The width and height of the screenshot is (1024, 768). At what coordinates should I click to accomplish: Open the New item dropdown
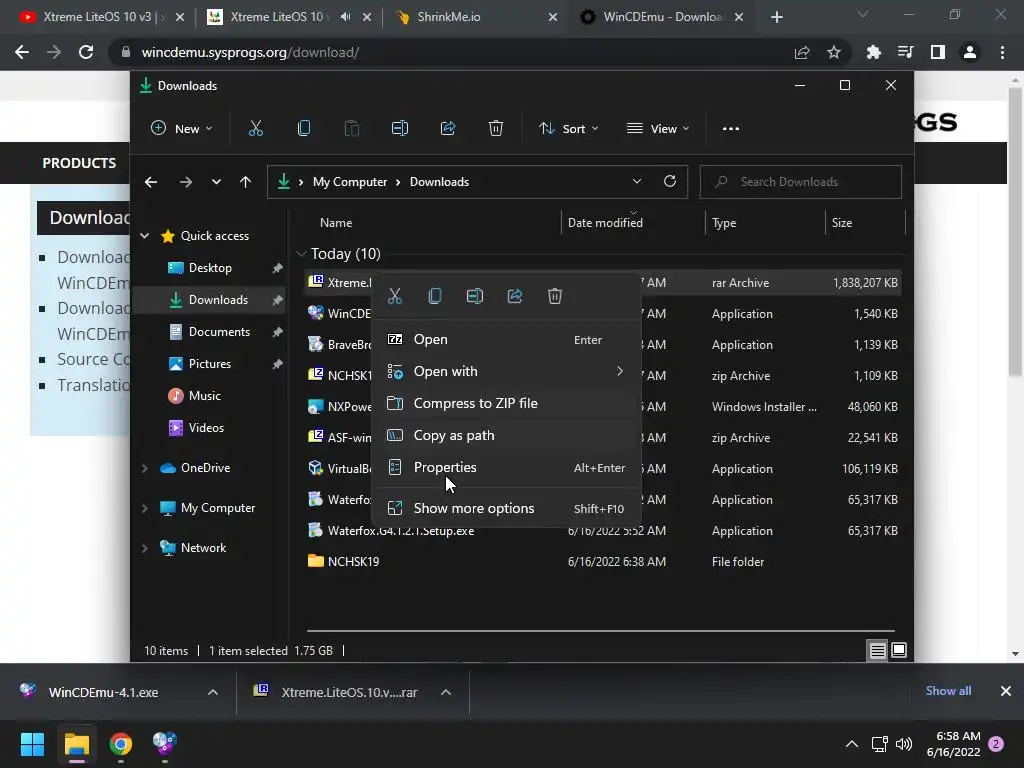coord(182,129)
